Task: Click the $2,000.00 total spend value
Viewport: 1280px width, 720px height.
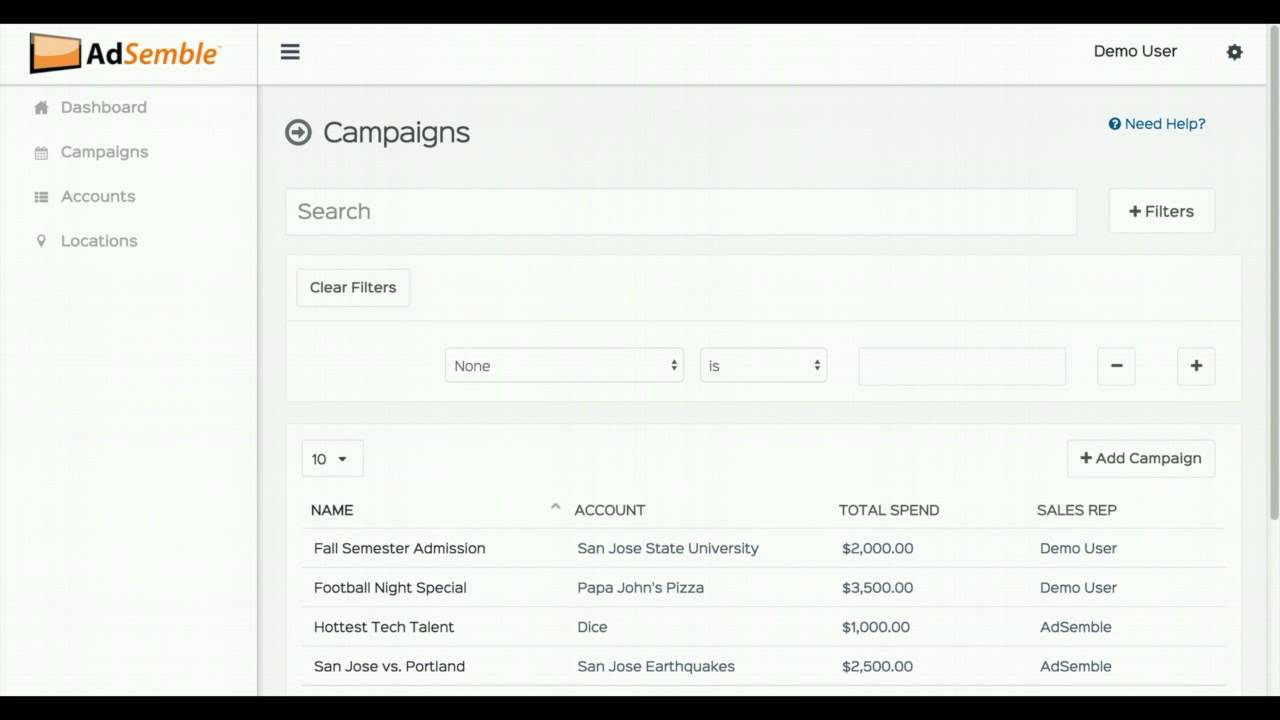Action: [877, 548]
